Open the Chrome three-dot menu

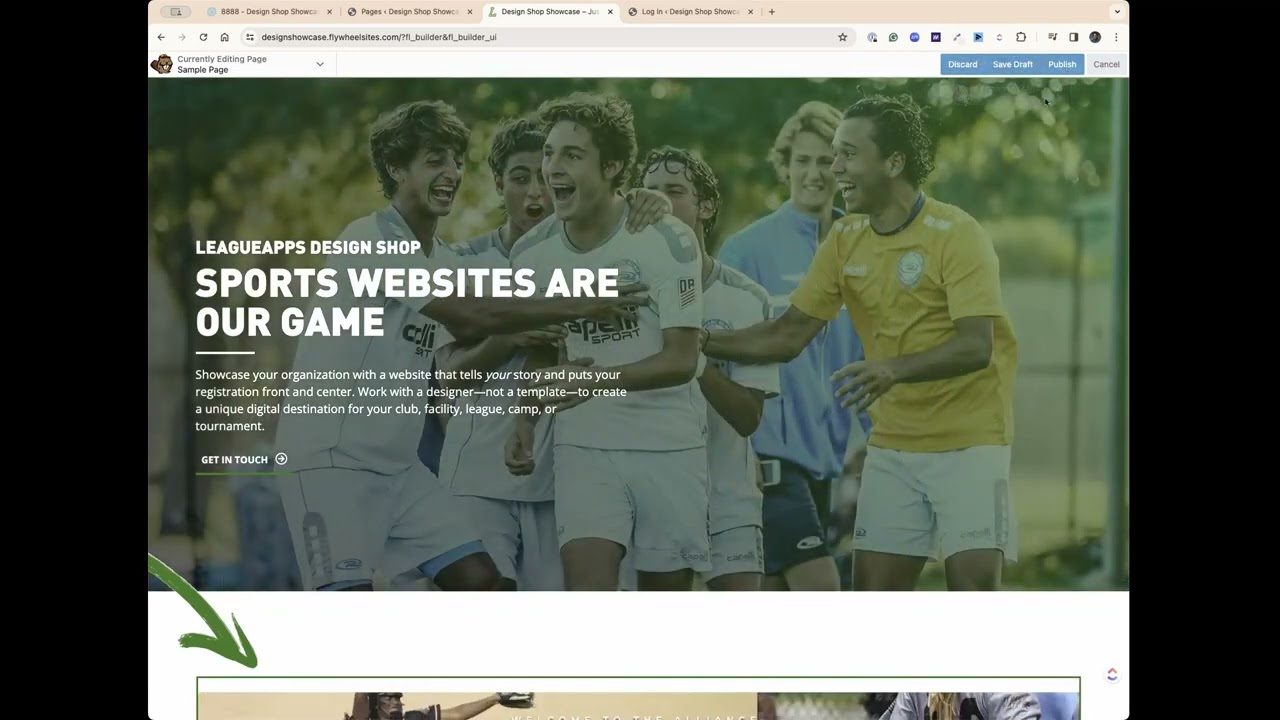click(1116, 37)
